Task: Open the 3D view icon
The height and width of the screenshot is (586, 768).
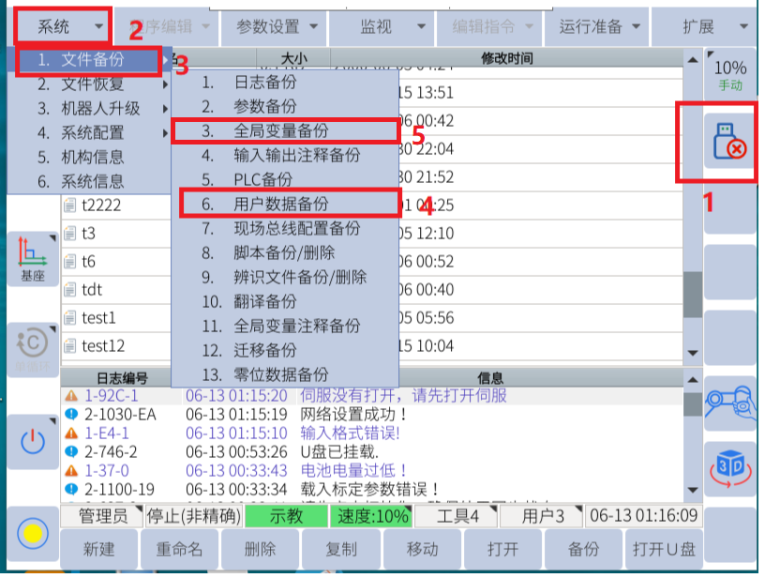Action: click(x=730, y=468)
